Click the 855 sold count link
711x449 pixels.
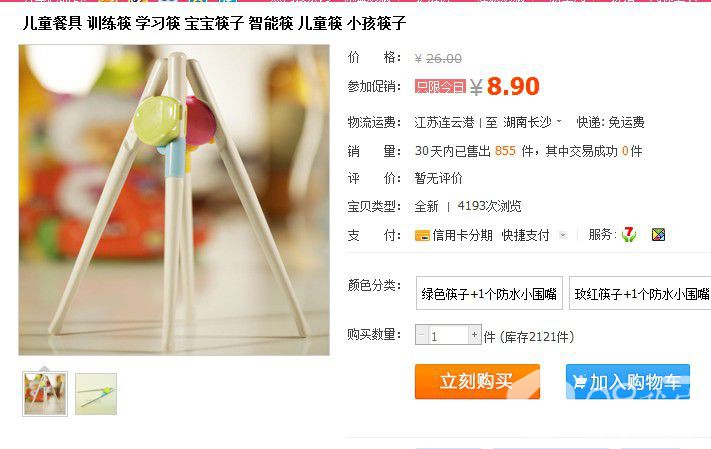coord(505,151)
